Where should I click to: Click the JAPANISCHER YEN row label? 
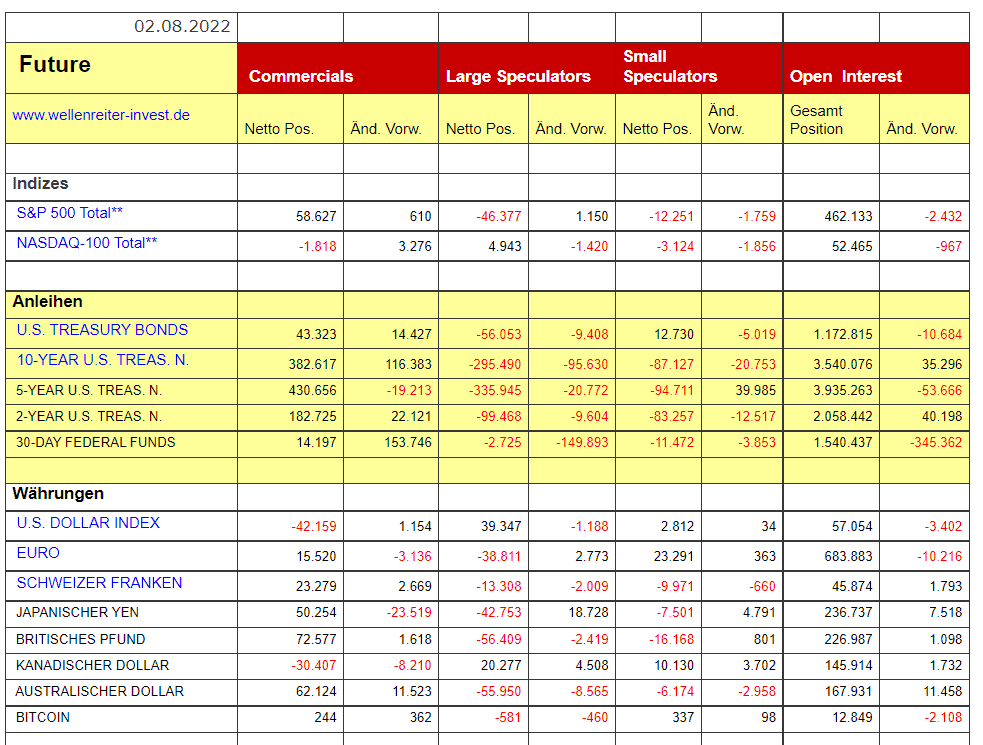(x=77, y=612)
